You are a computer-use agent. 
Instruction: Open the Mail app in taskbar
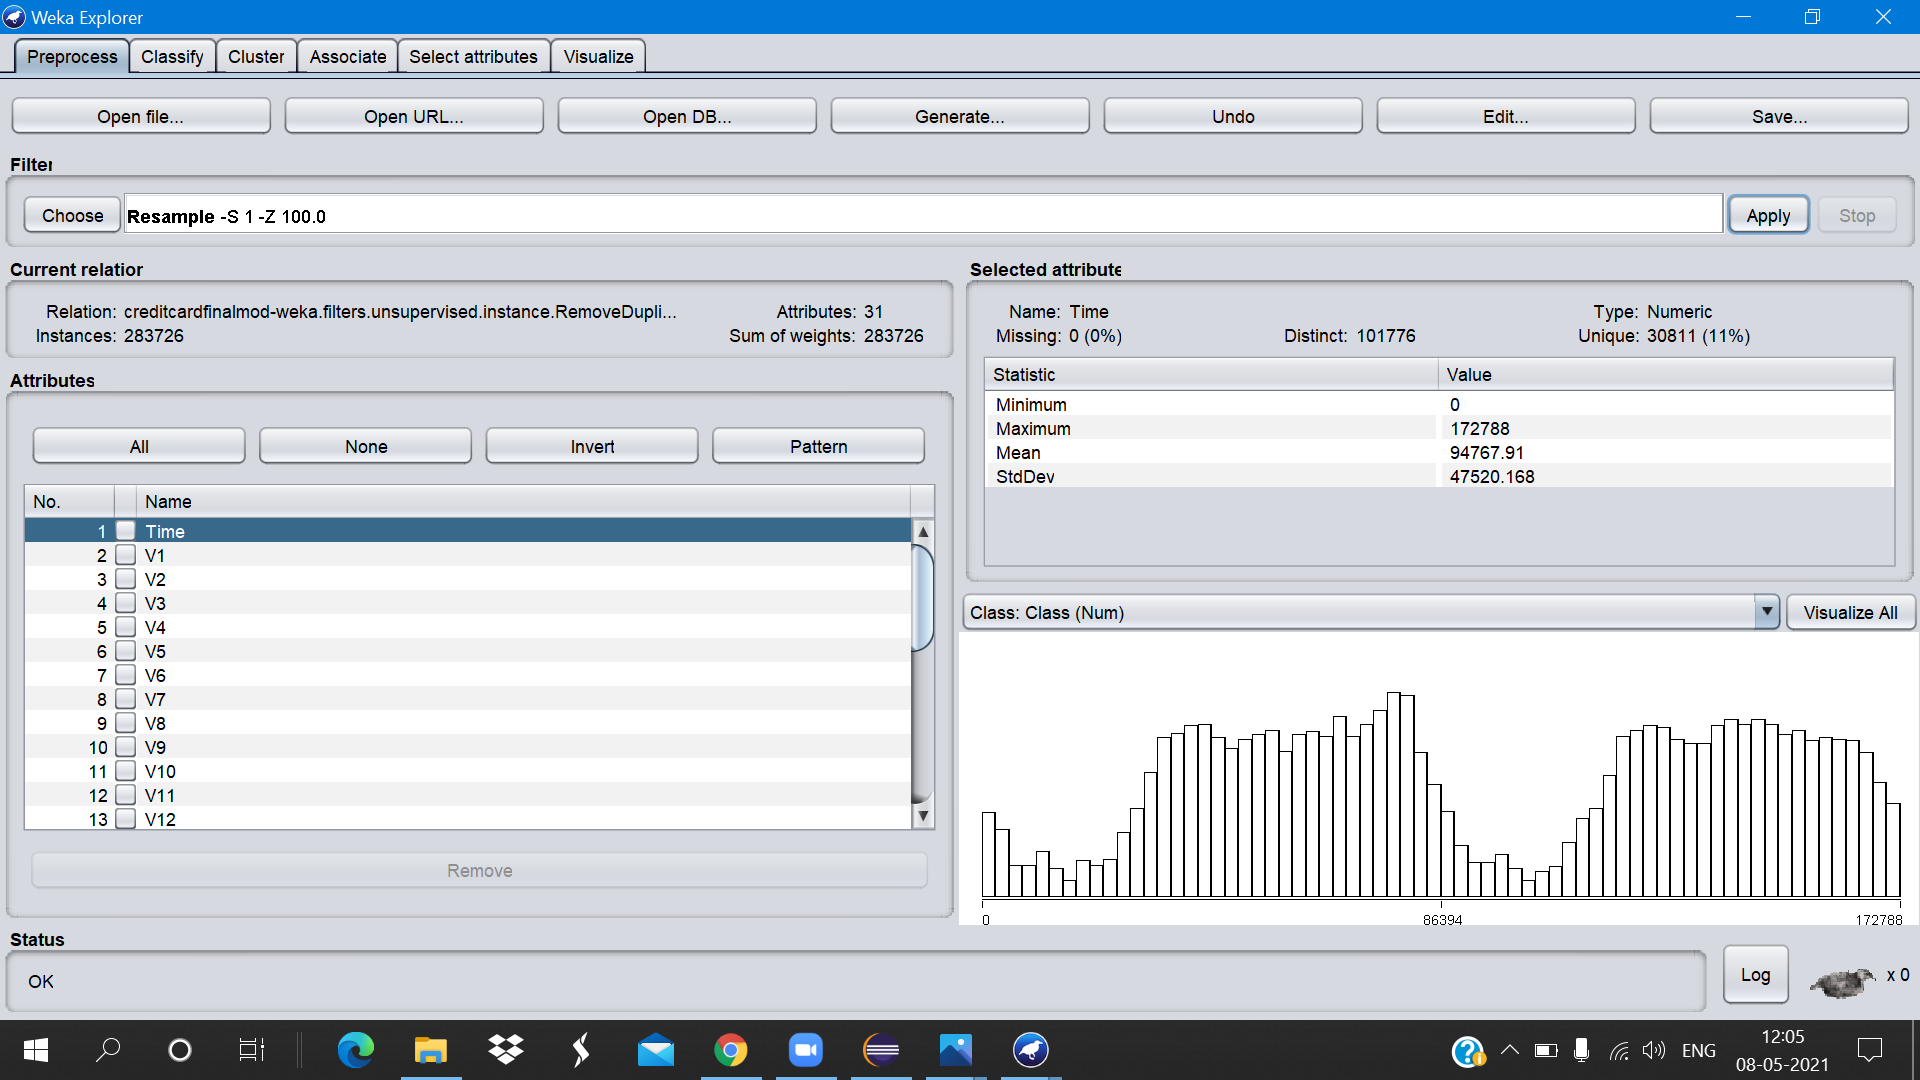coord(656,1050)
